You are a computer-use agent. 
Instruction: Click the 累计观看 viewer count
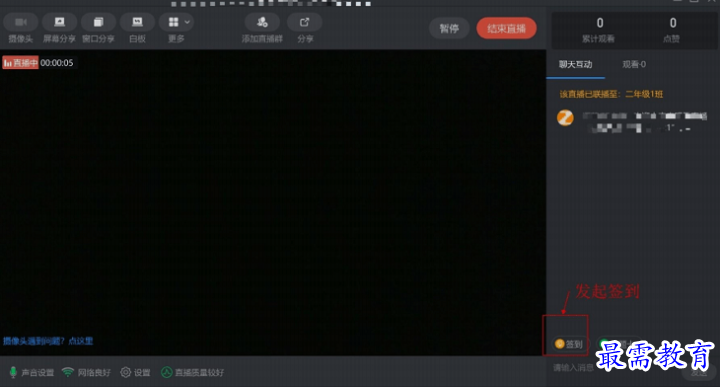[x=599, y=30]
